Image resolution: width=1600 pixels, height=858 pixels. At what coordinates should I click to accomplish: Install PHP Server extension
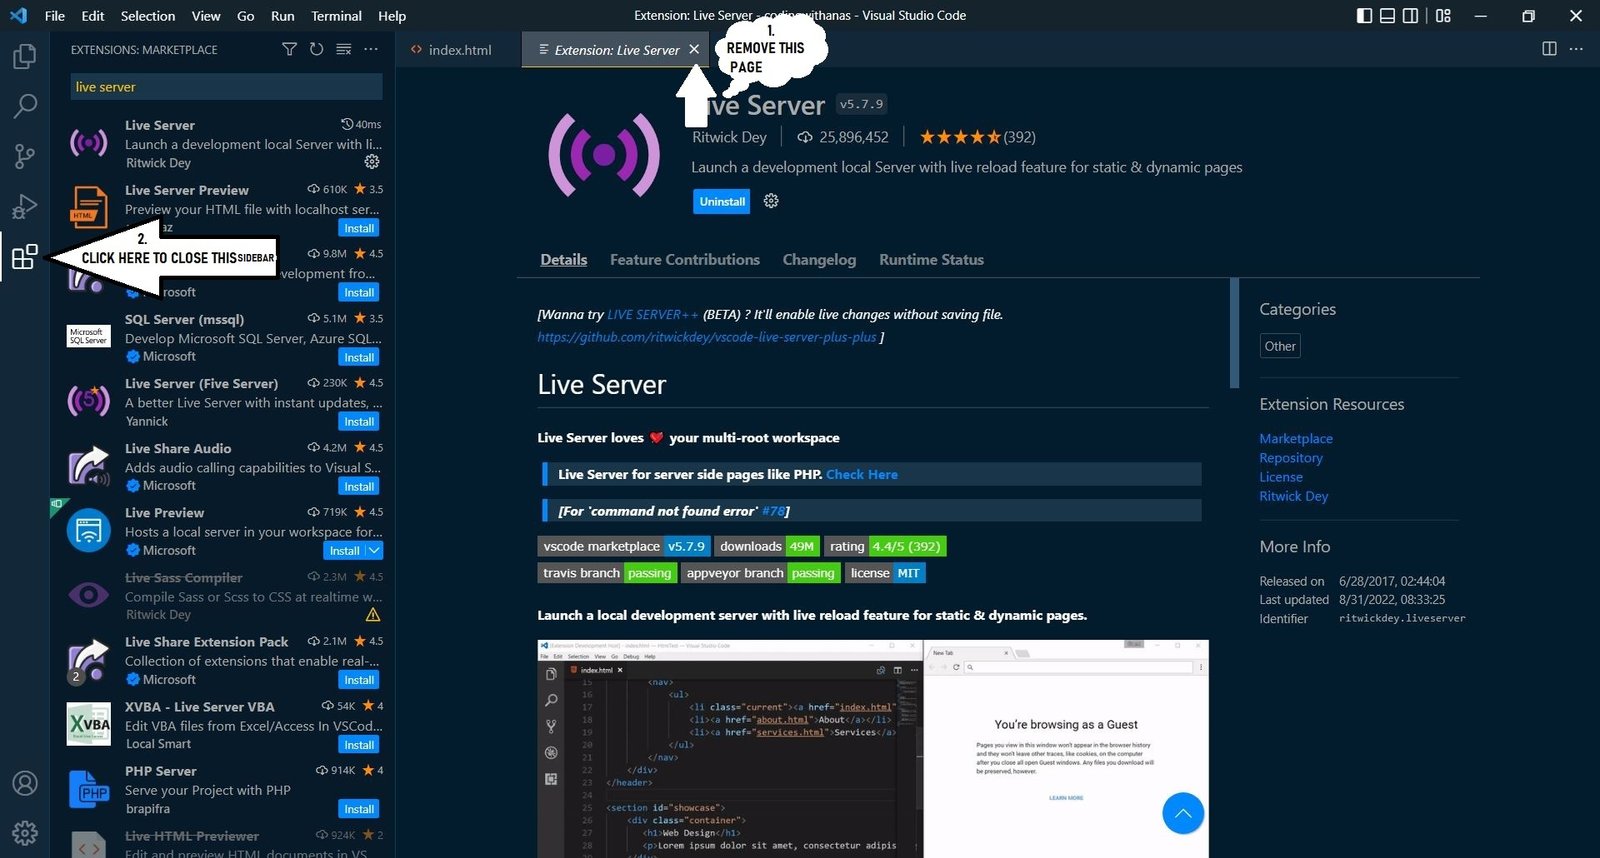[x=359, y=809]
